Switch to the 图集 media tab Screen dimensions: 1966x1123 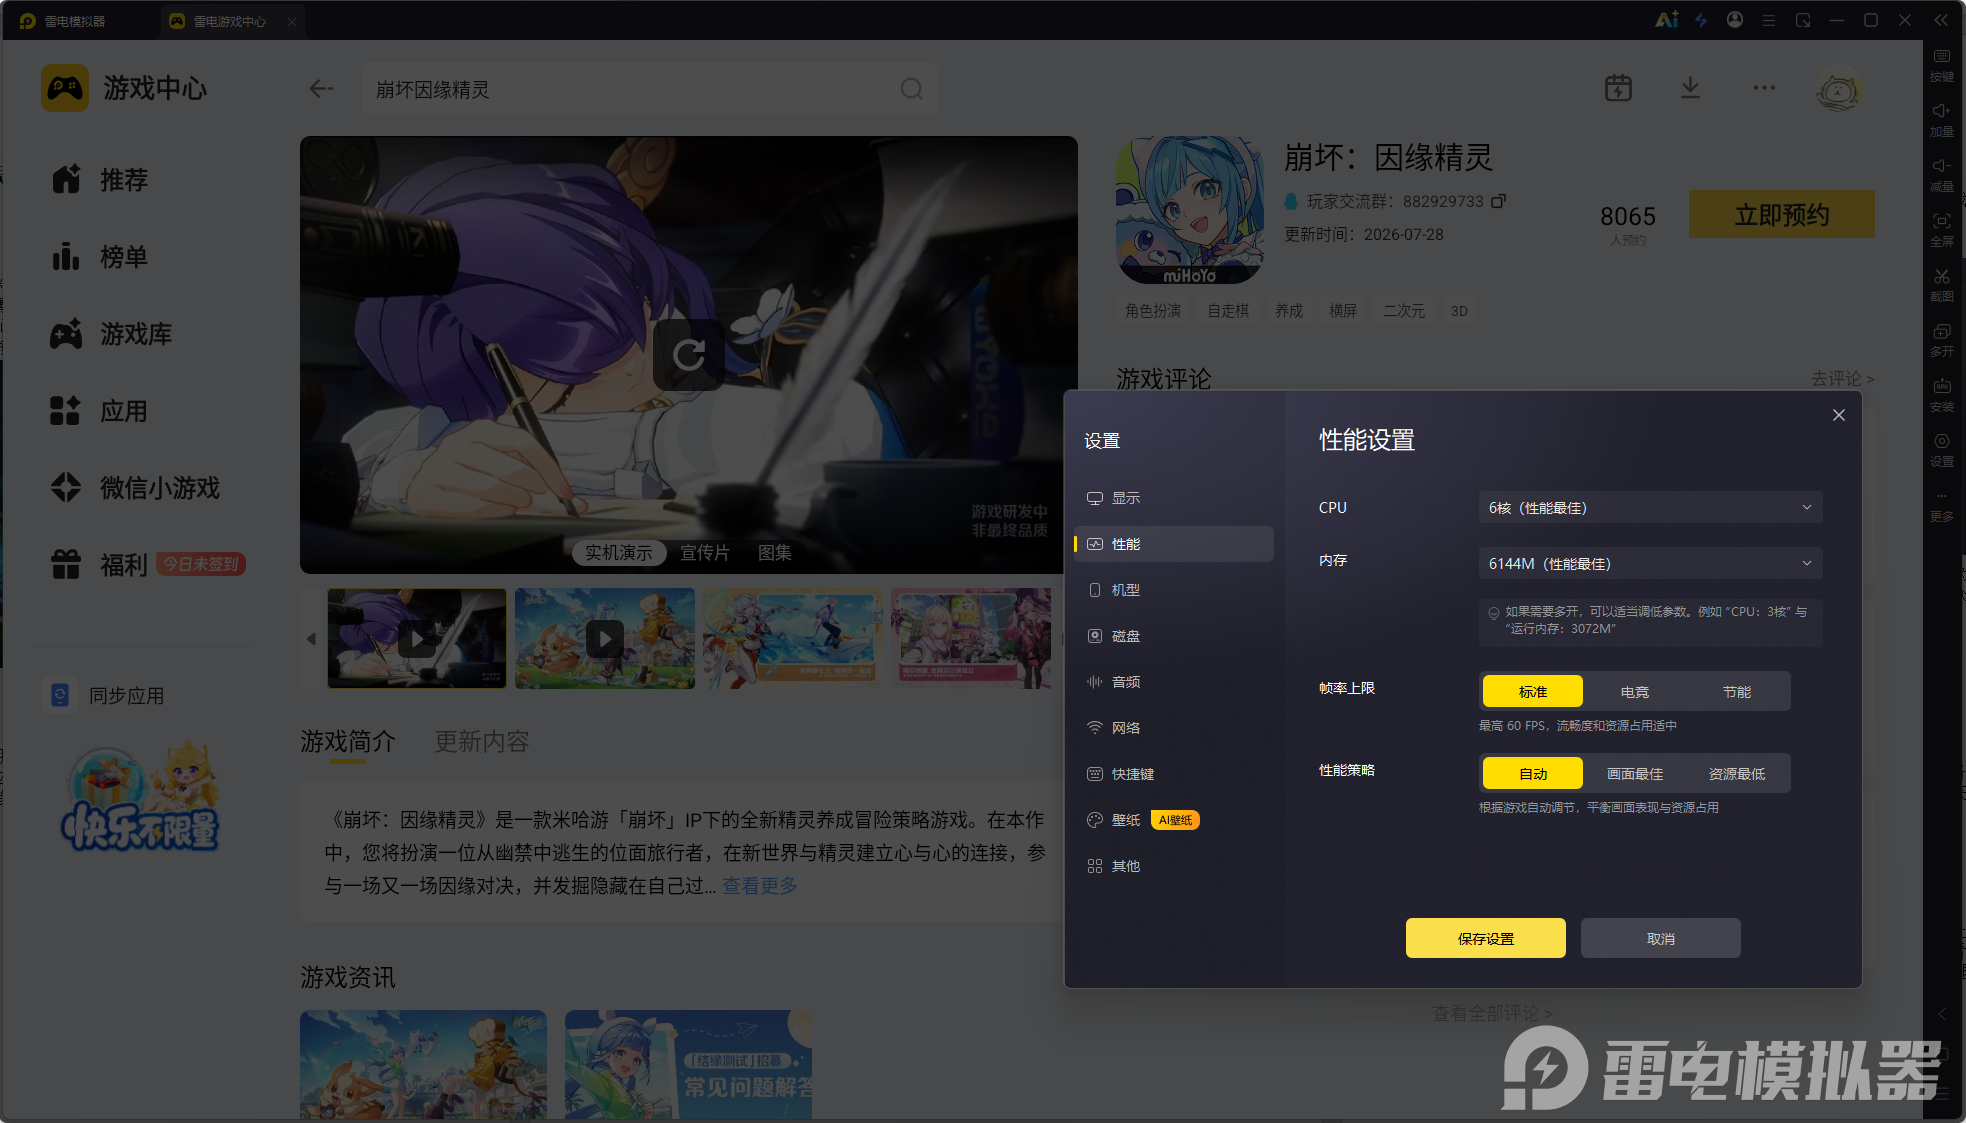tap(775, 553)
